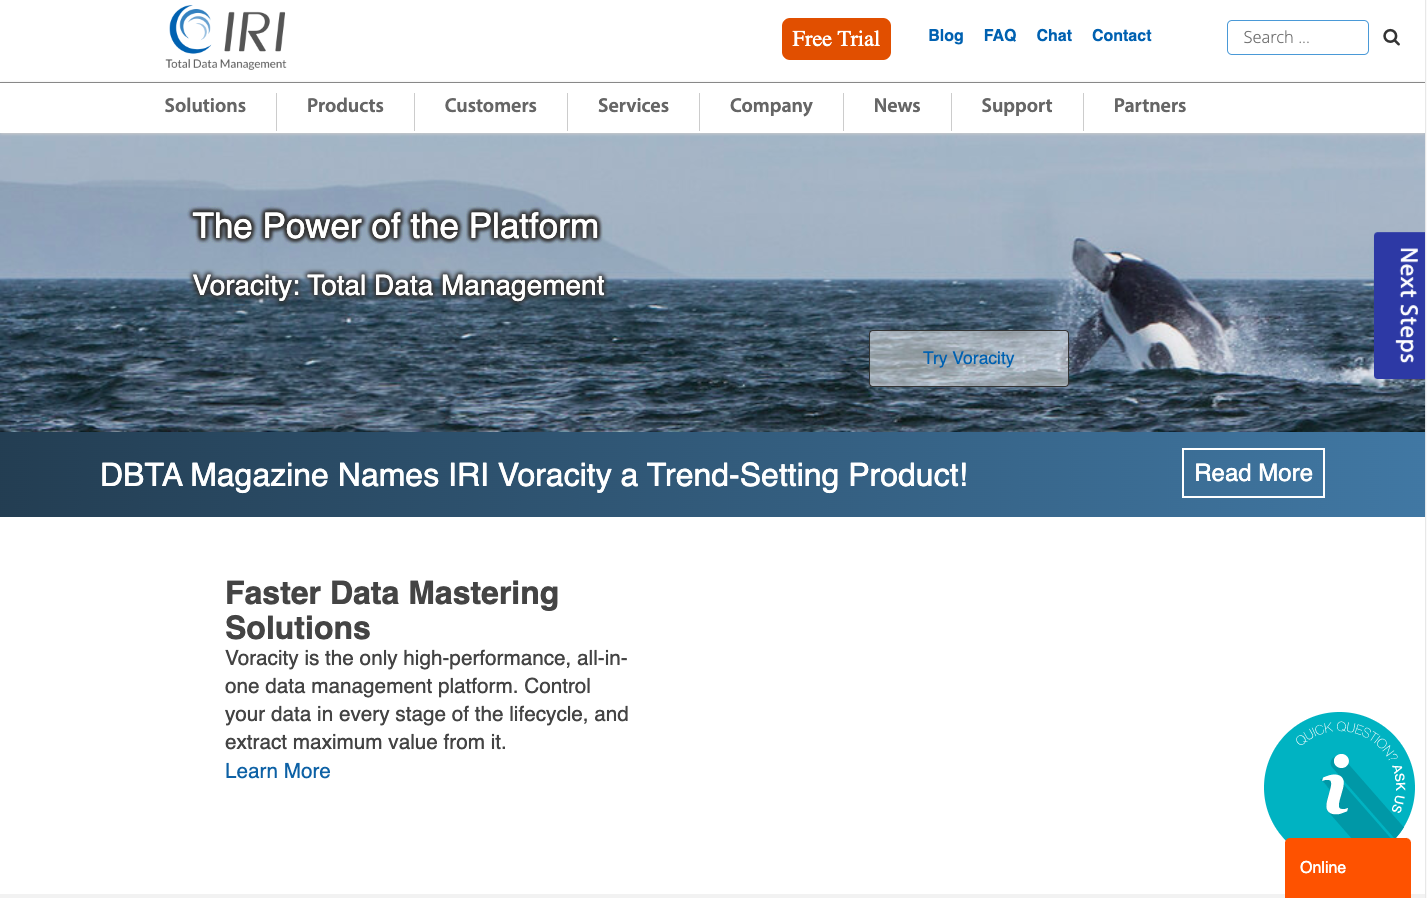Click the DBTA Magazine headline text

pos(534,475)
